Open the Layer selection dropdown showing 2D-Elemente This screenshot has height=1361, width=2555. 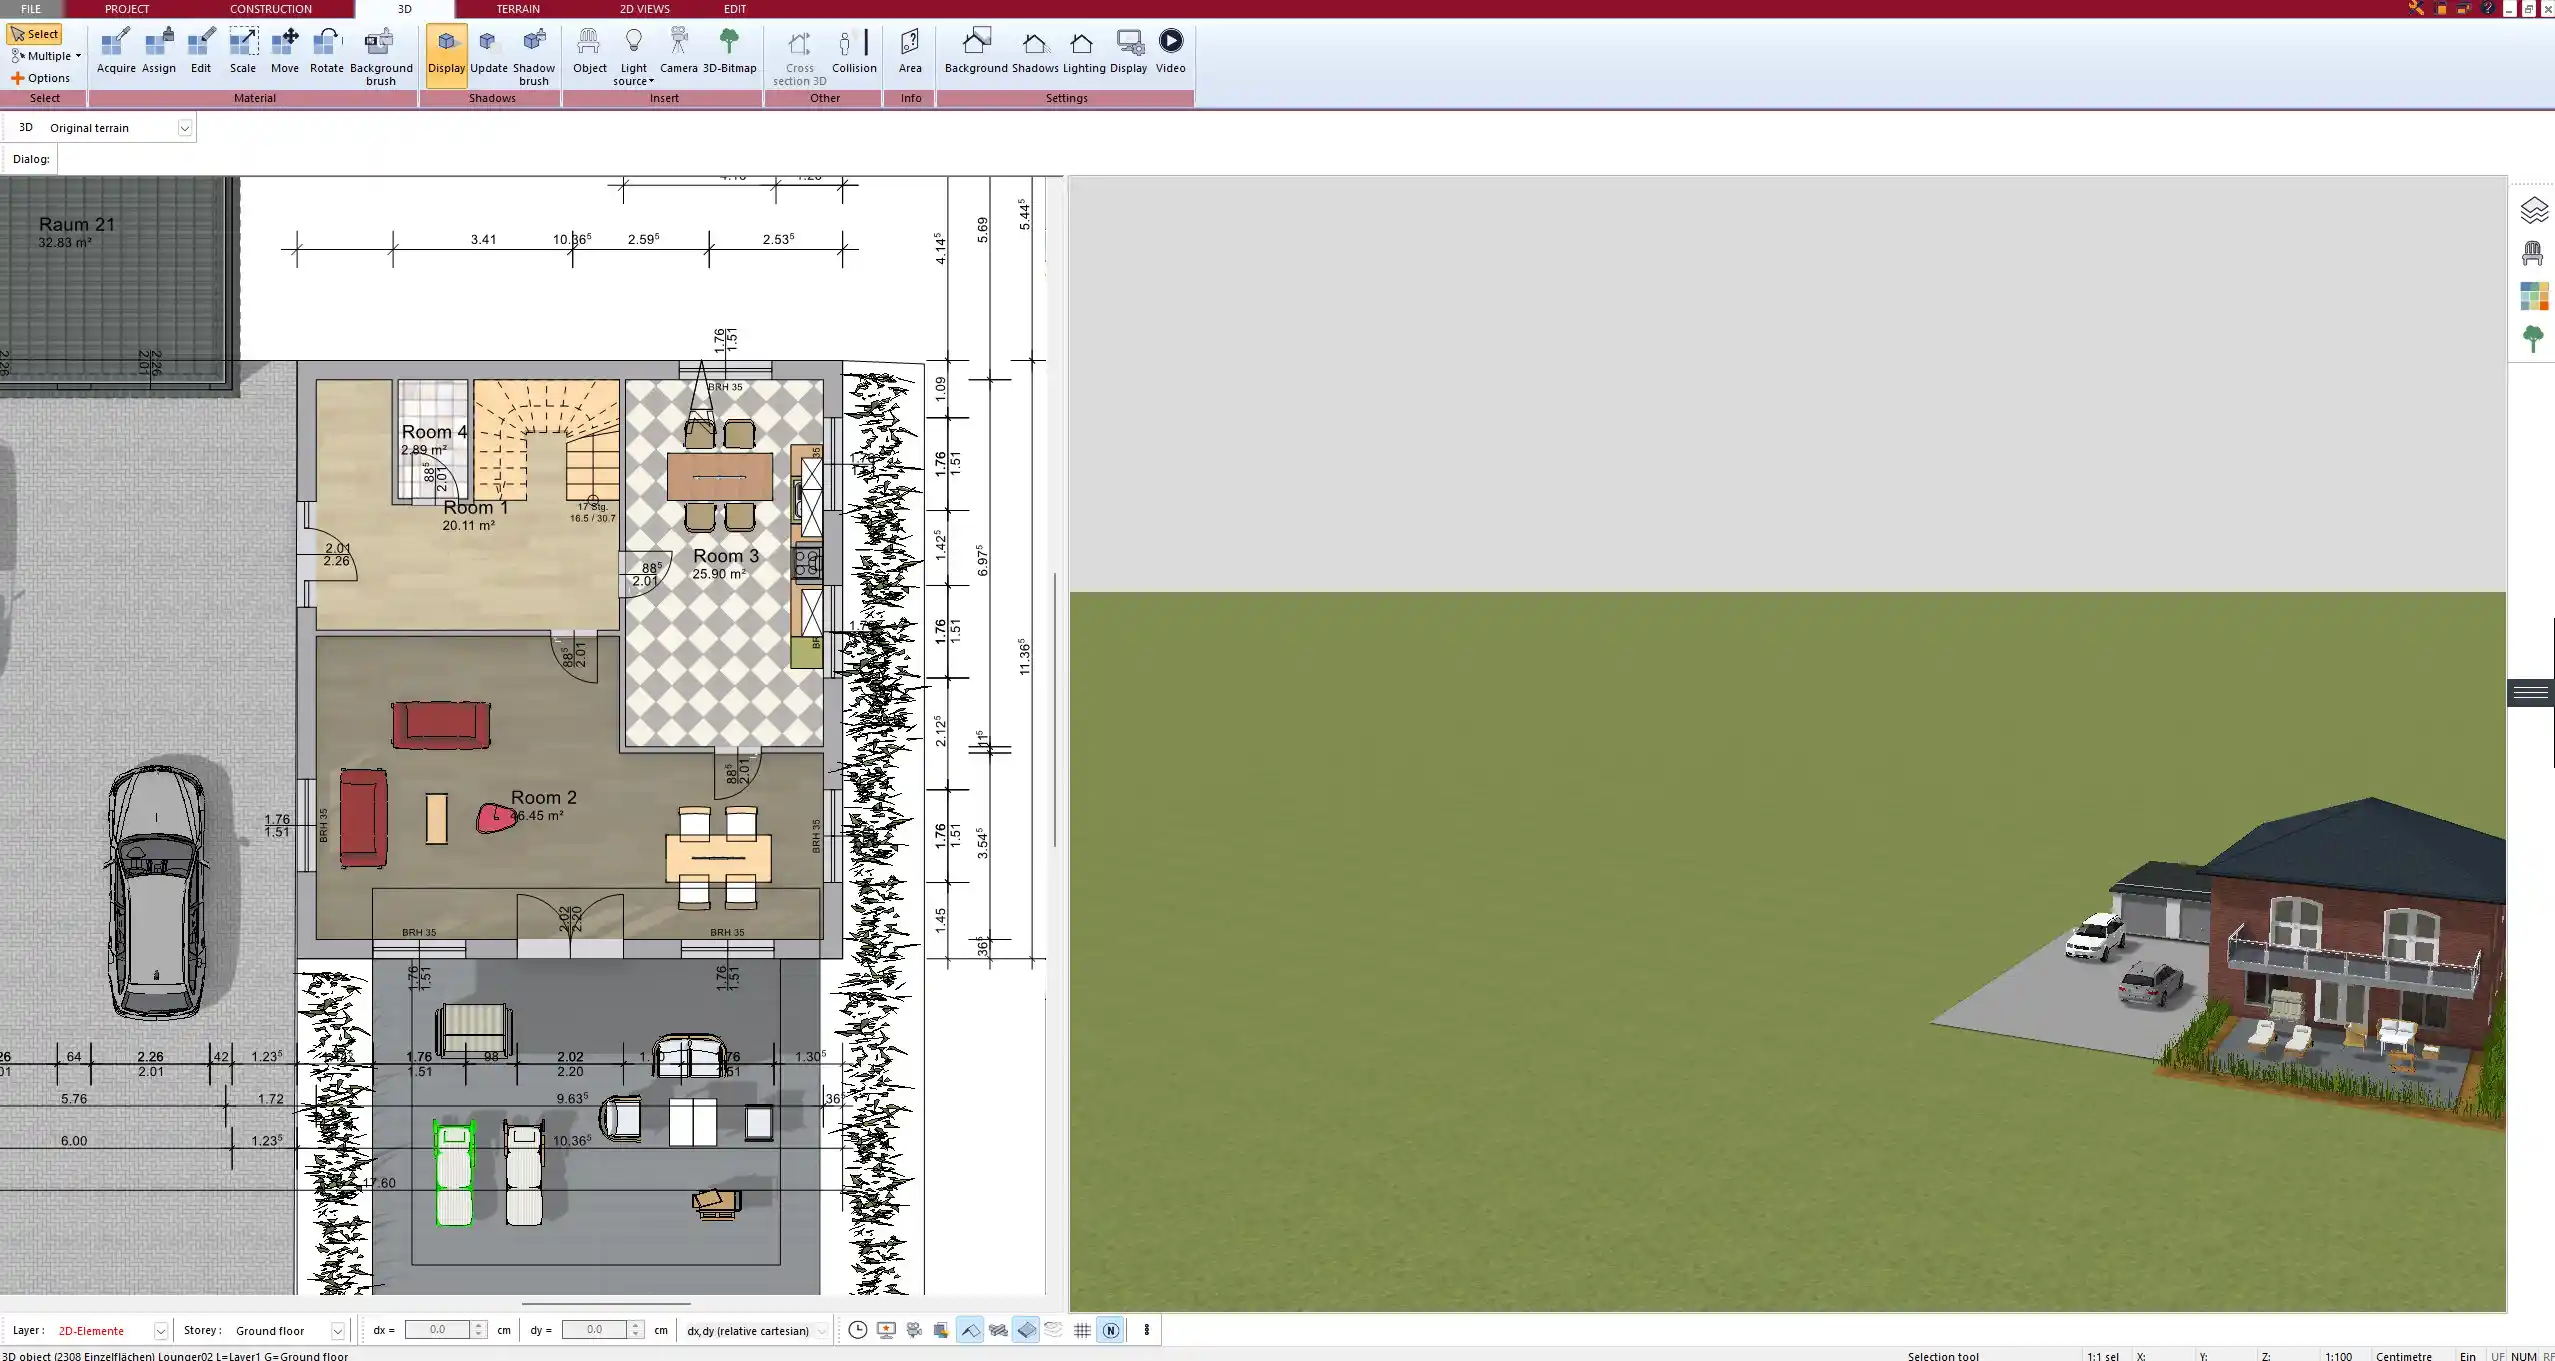(x=159, y=1330)
